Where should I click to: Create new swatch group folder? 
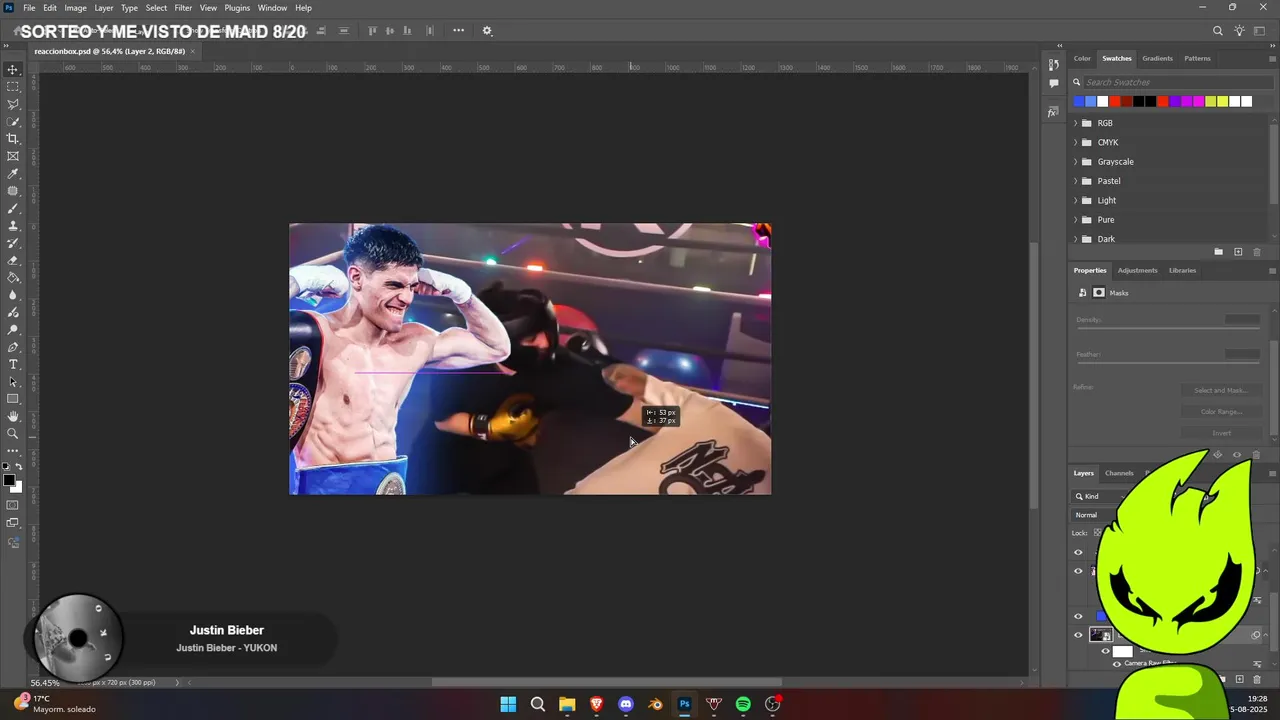1218,252
